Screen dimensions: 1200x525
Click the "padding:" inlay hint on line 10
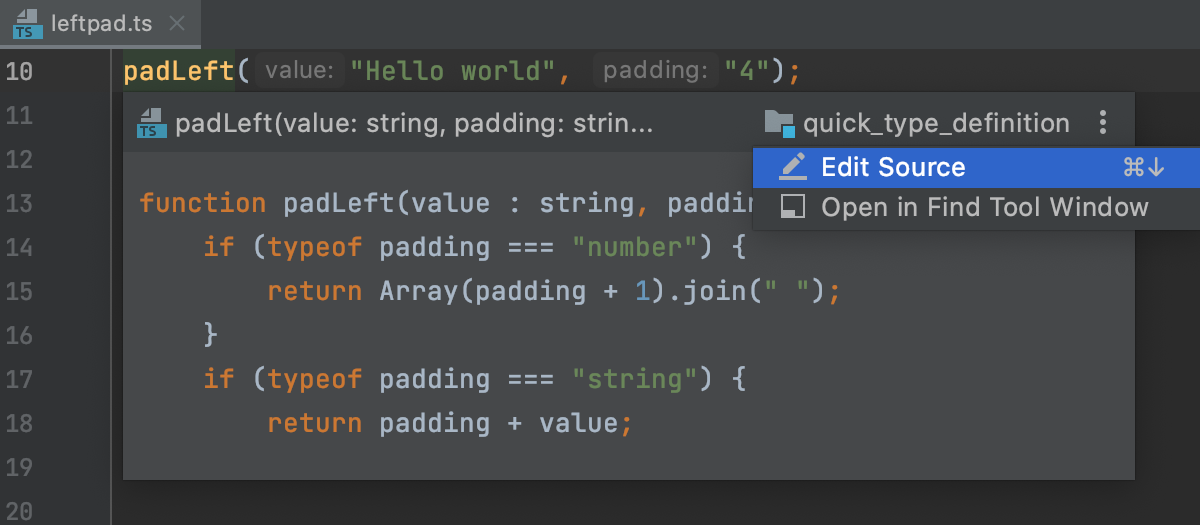tap(655, 72)
